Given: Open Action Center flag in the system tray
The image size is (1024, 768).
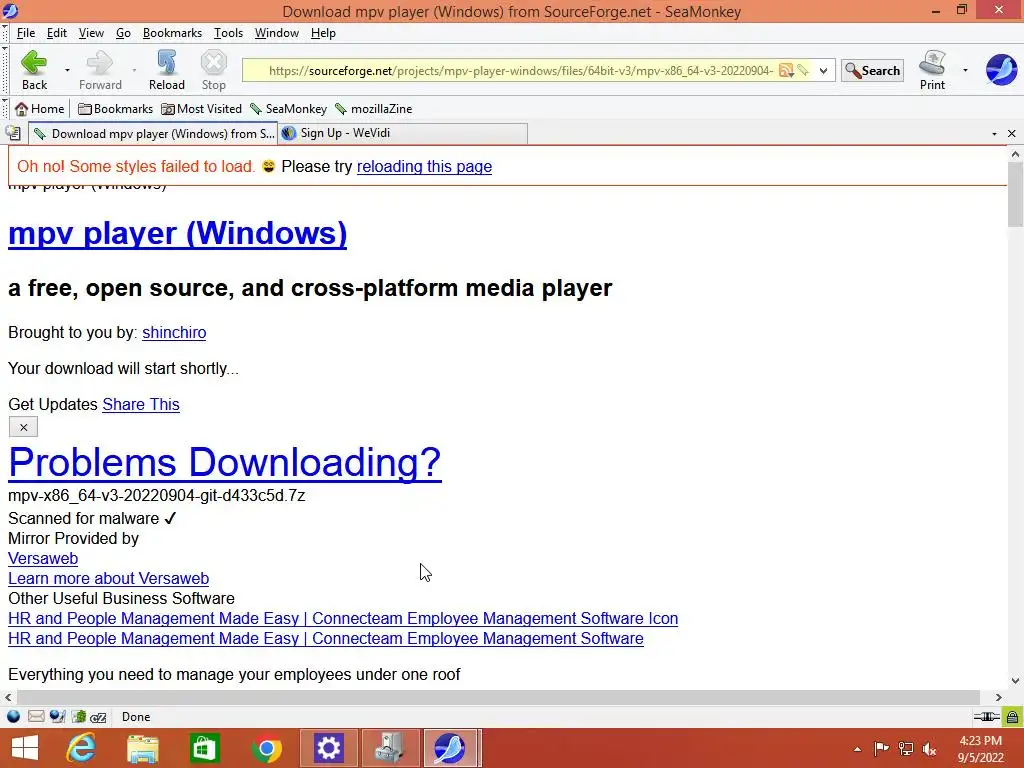Looking at the screenshot, I should click(881, 749).
